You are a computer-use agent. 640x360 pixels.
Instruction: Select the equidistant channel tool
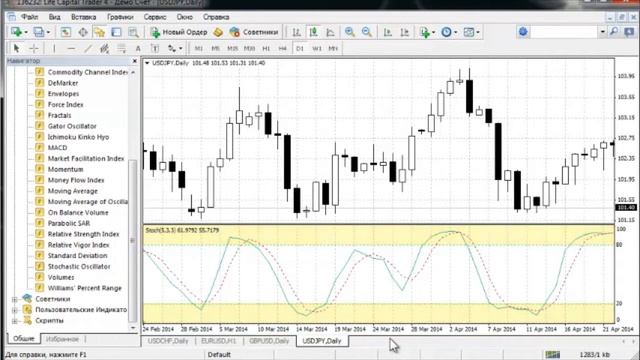point(104,49)
